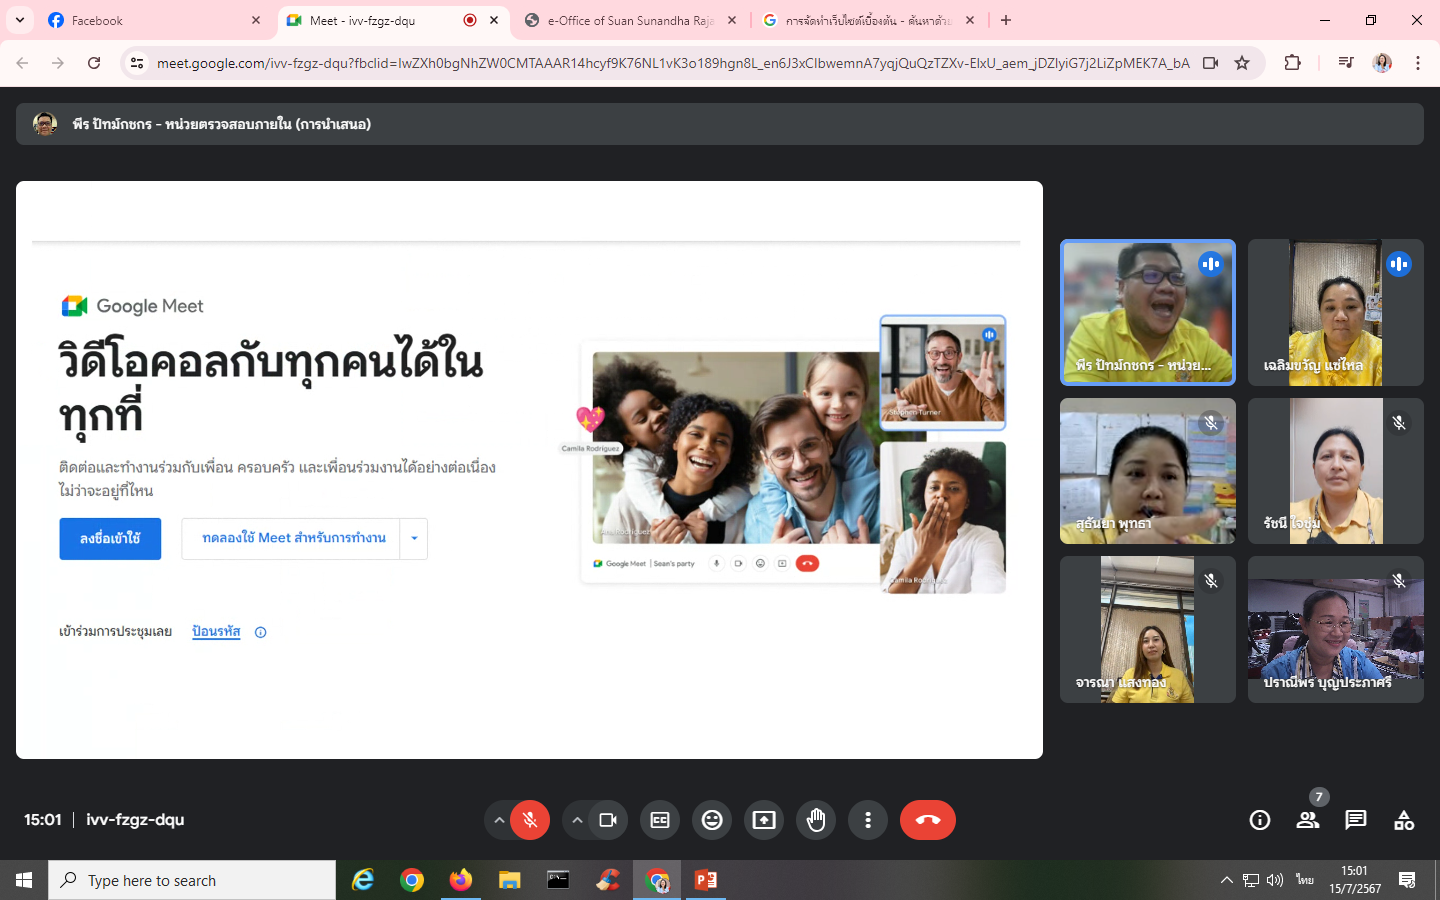The height and width of the screenshot is (900, 1440).
Task: Click the present screen icon
Action: (764, 820)
